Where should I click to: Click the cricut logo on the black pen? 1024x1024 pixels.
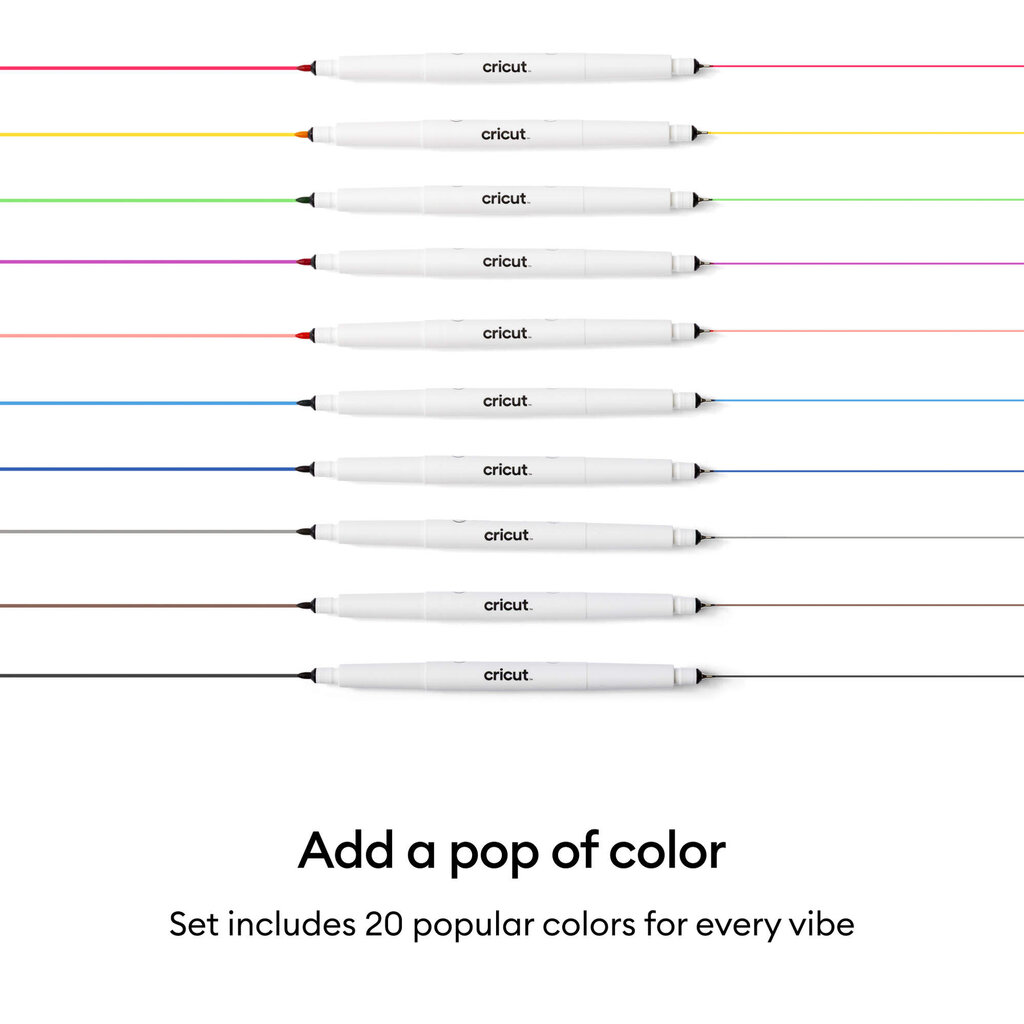[506, 675]
